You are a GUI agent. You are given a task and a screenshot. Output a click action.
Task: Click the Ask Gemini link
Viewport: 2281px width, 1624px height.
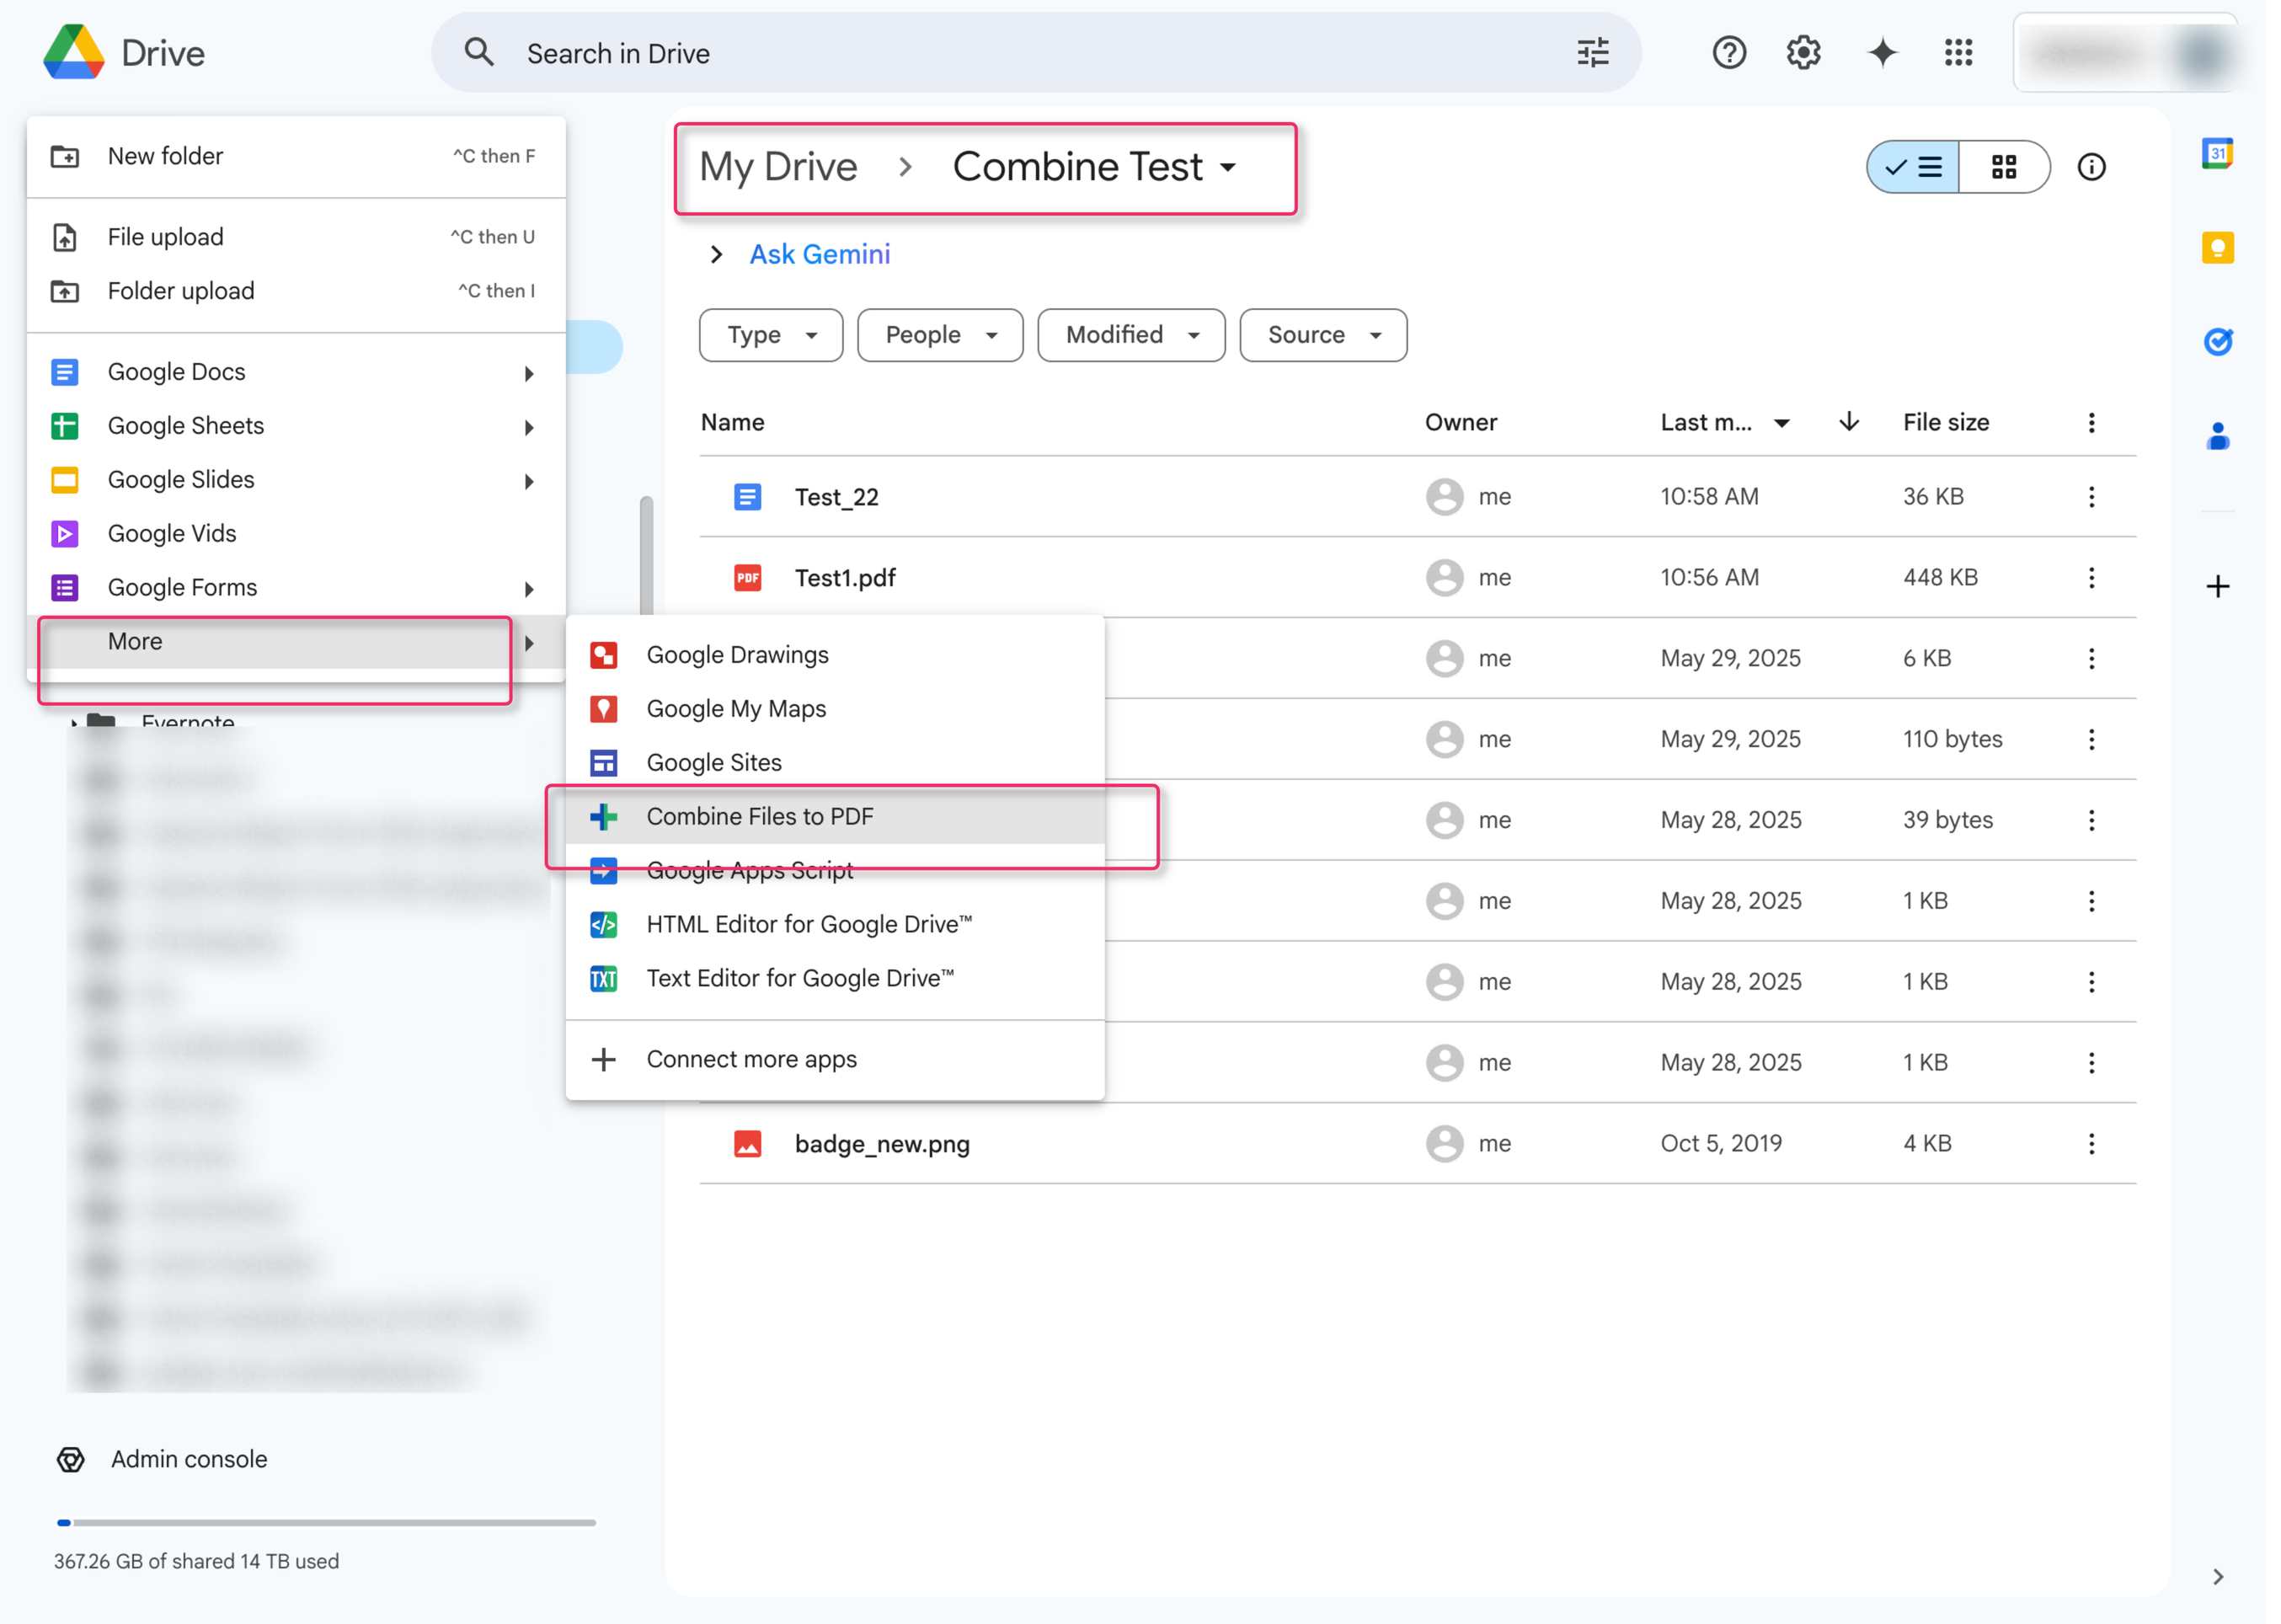(x=819, y=255)
